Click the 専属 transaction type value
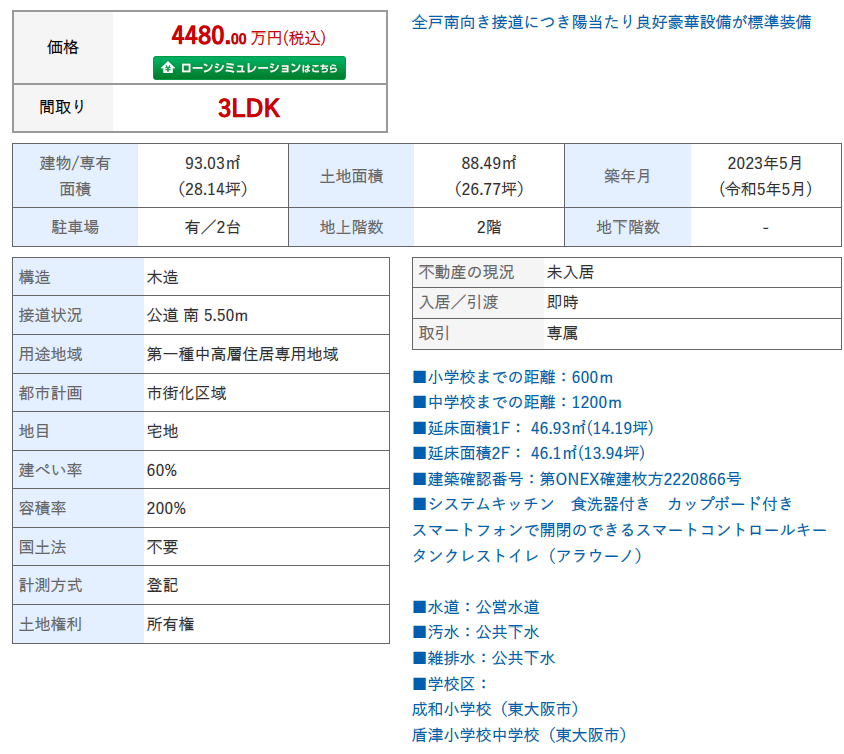This screenshot has height=754, width=844. coord(562,333)
